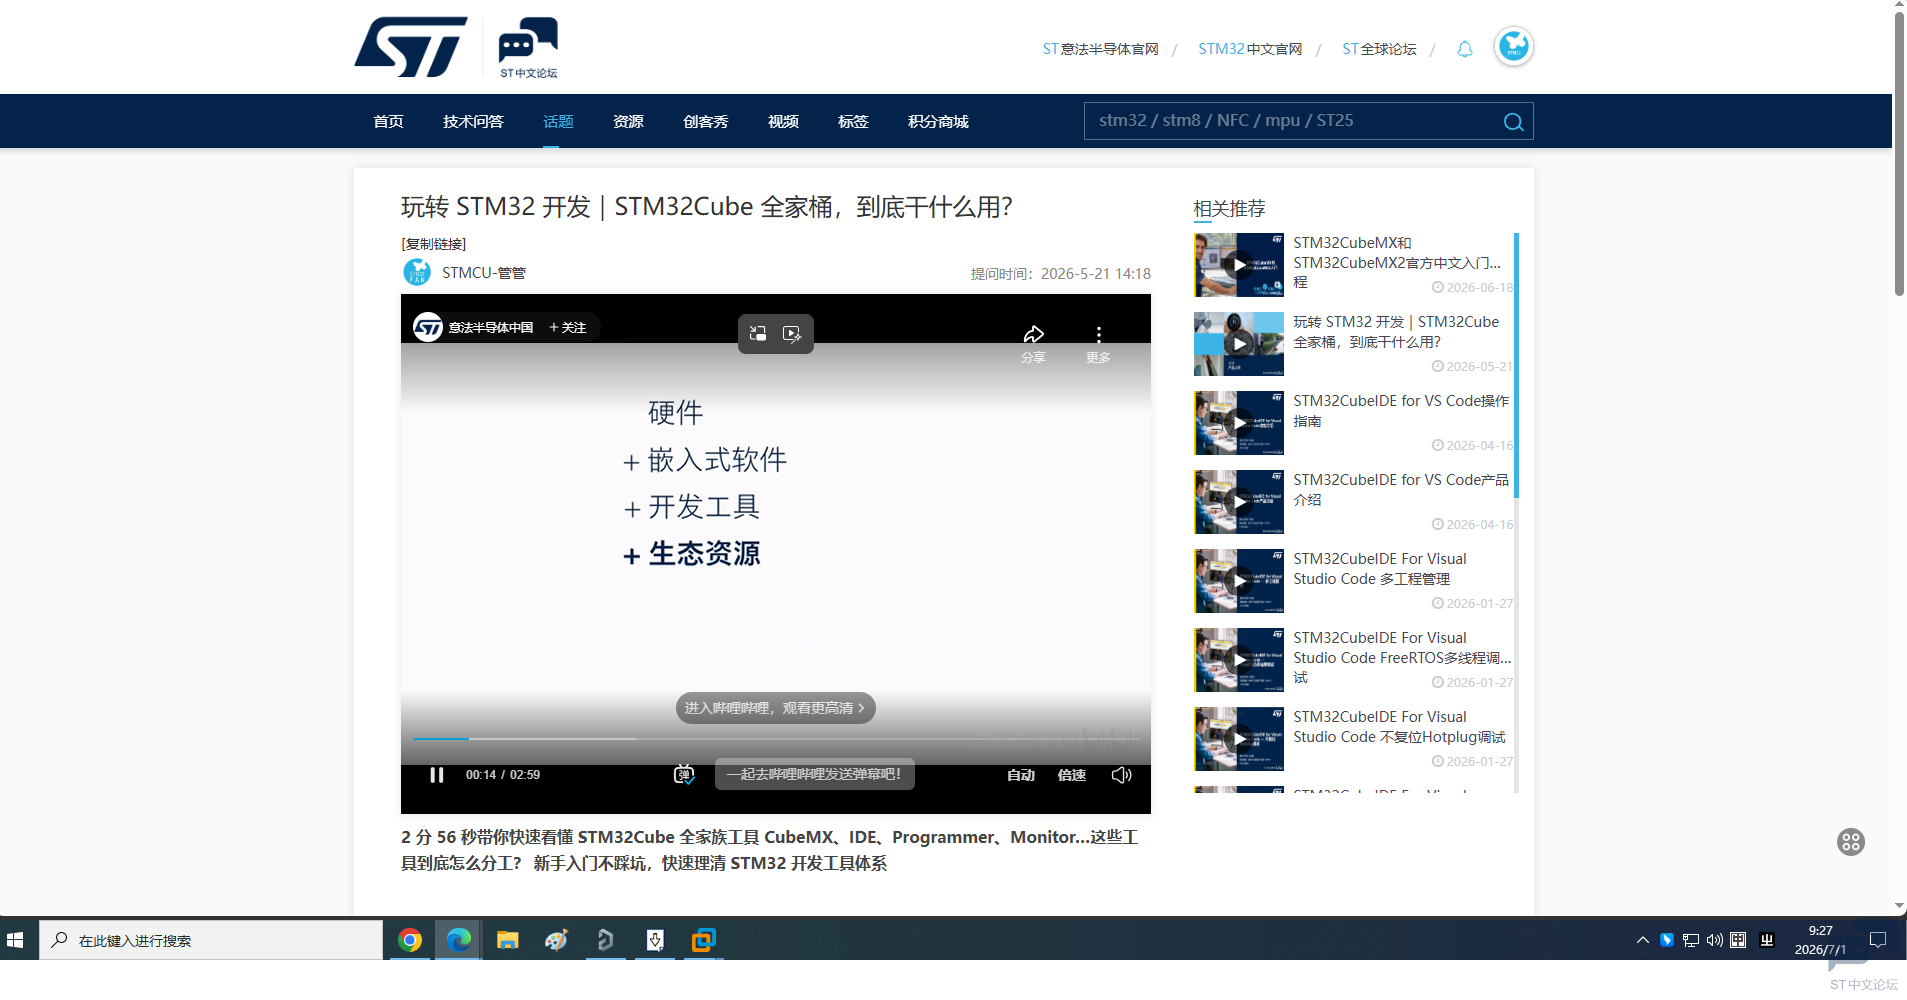Open 不复位Hotplug调试 video thumbnail
The height and width of the screenshot is (1000, 1907).
coord(1239,739)
